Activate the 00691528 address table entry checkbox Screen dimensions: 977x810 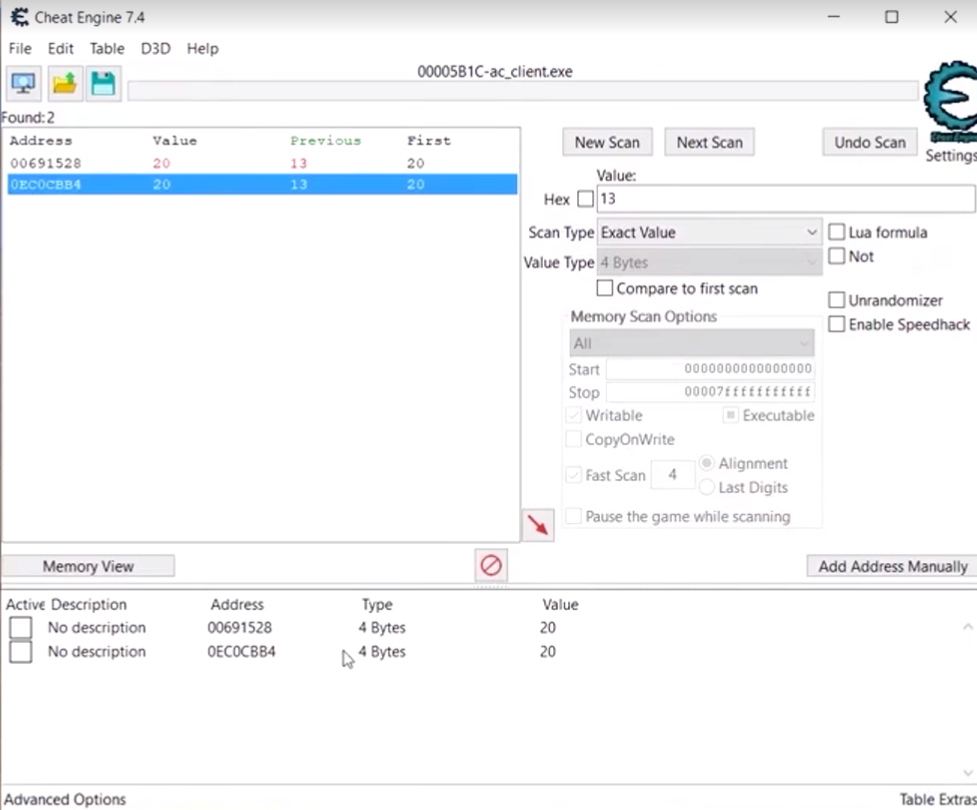tap(20, 628)
